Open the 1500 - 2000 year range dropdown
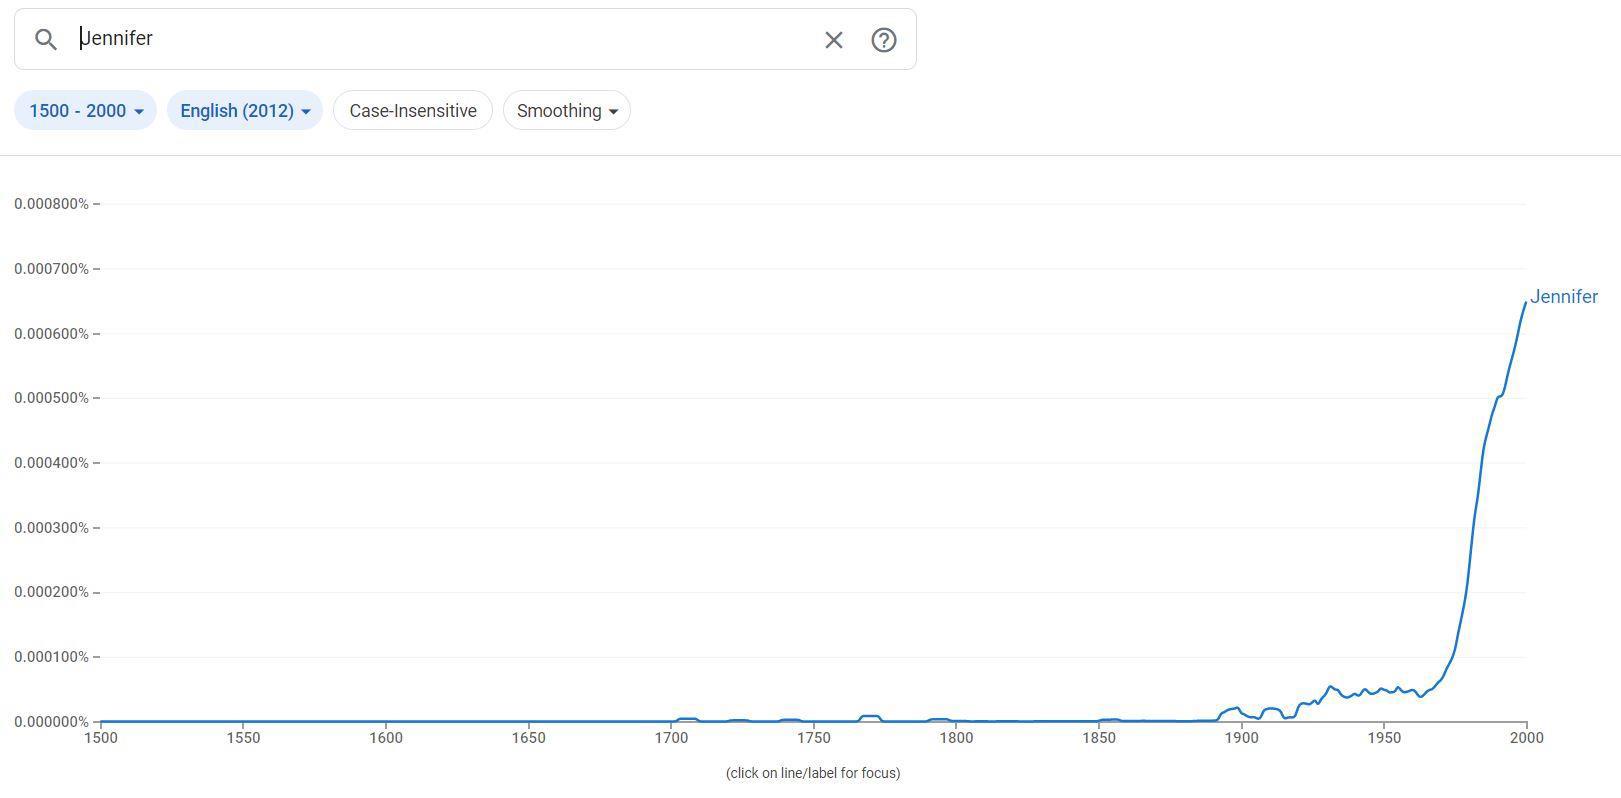This screenshot has width=1621, height=798. click(85, 111)
